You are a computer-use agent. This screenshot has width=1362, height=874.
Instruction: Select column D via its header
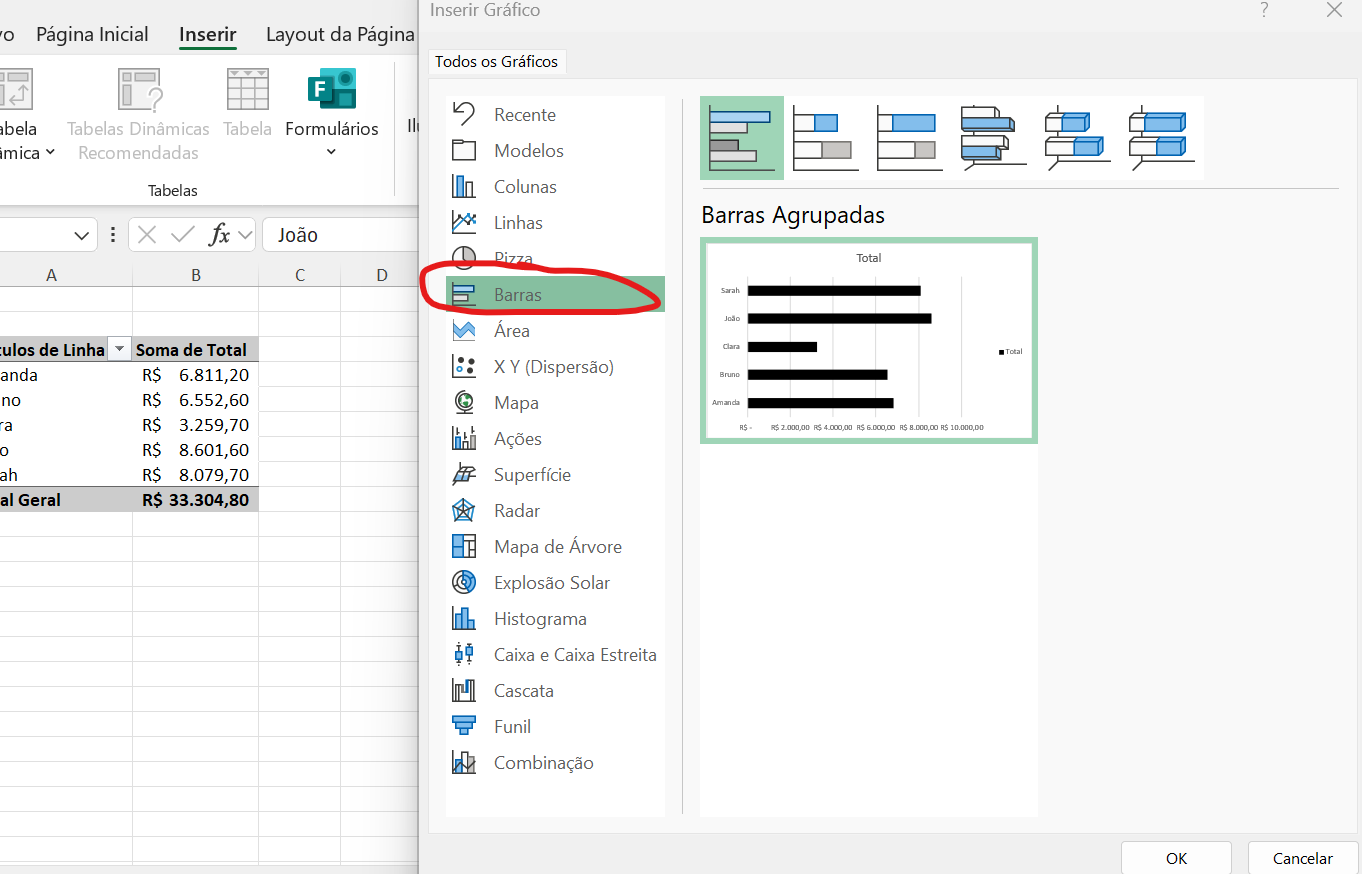381,275
